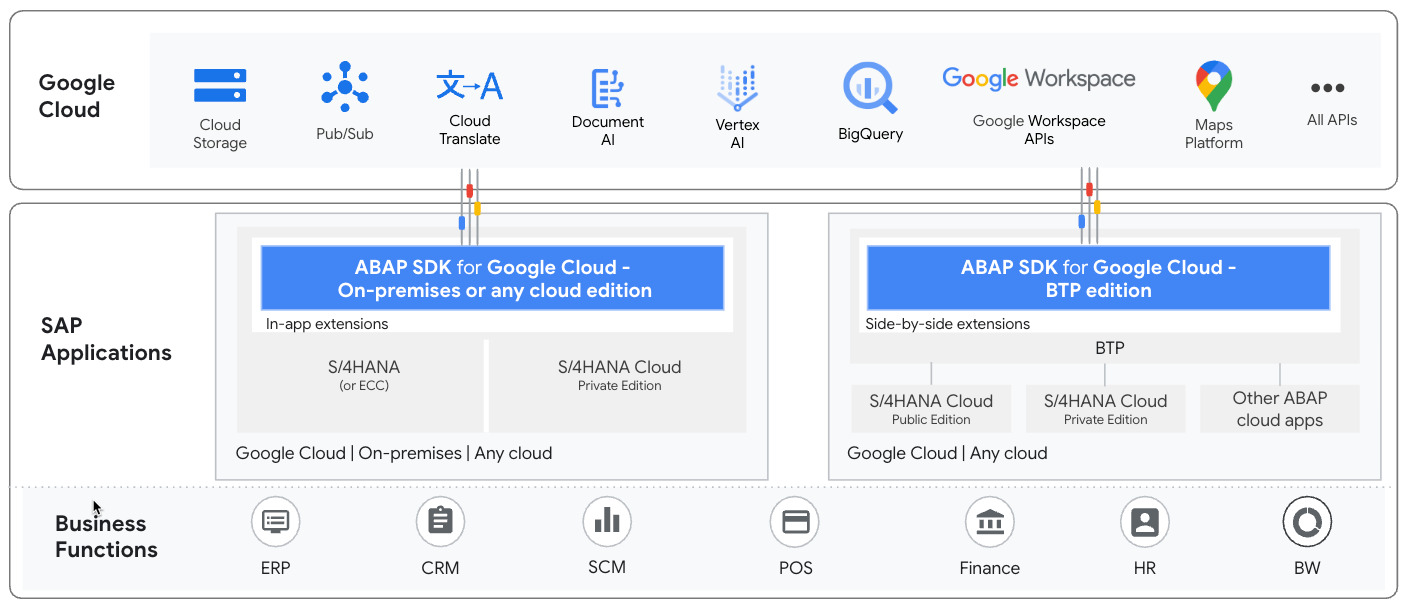Select the POS icon
This screenshot has width=1408, height=608.
pyautogui.click(x=795, y=521)
